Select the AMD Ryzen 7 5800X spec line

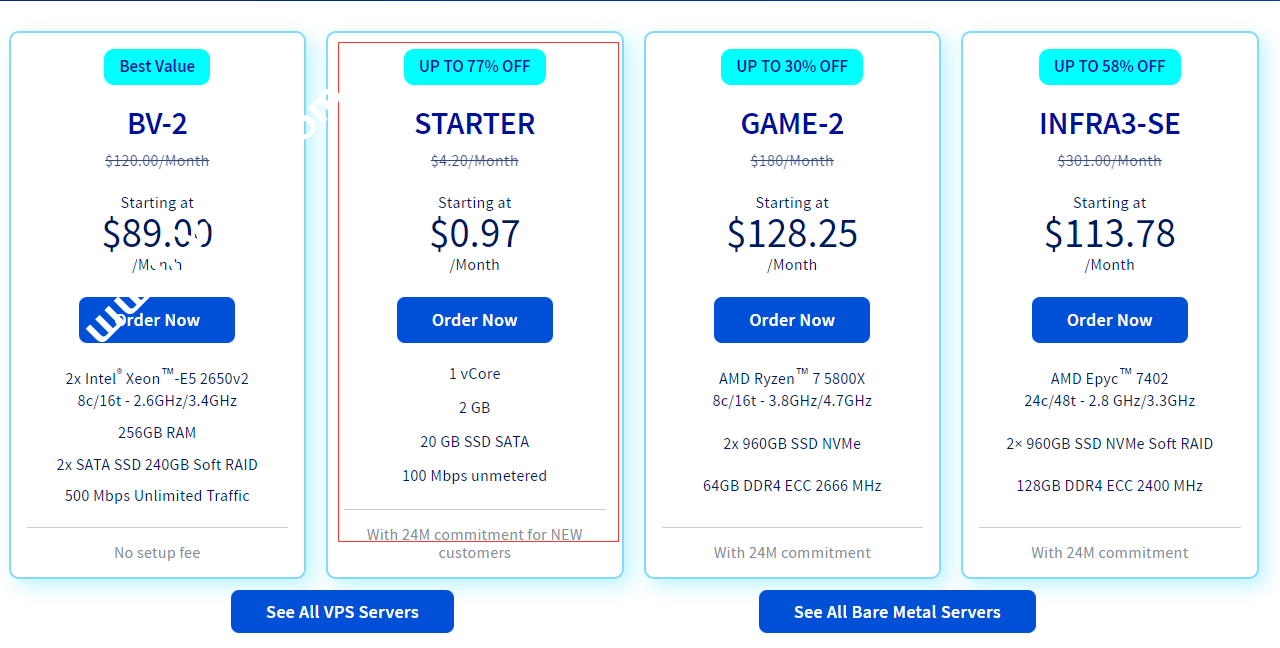[x=792, y=379]
